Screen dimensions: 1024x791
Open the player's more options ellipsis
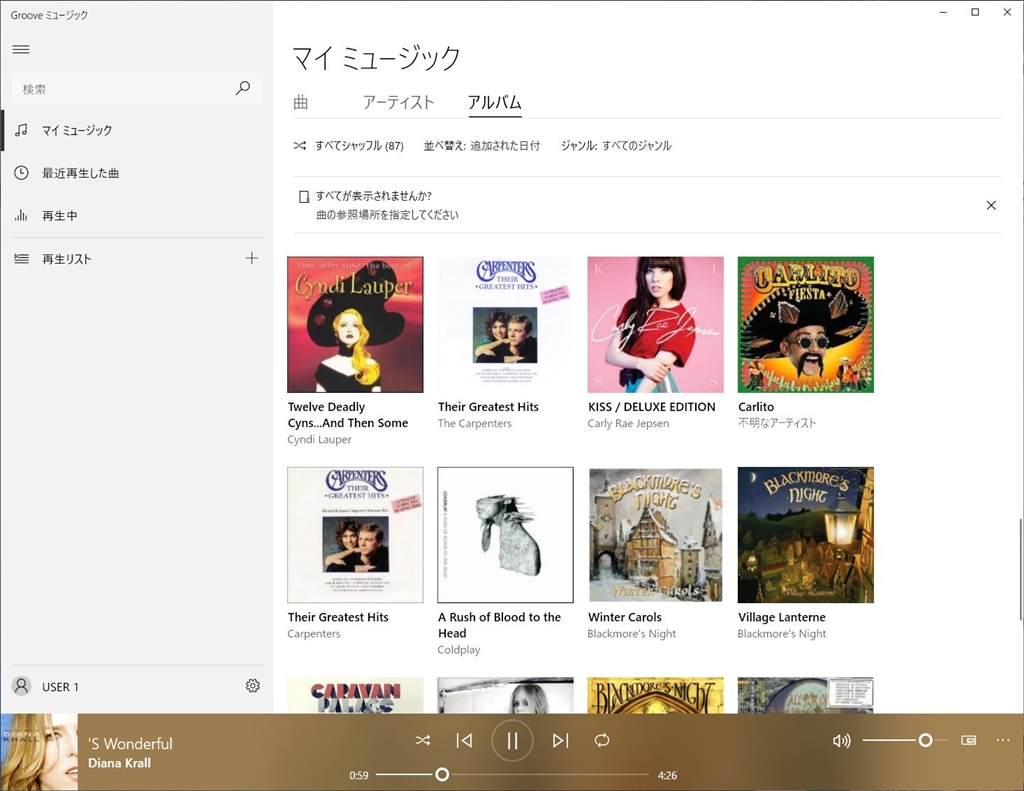click(1003, 740)
